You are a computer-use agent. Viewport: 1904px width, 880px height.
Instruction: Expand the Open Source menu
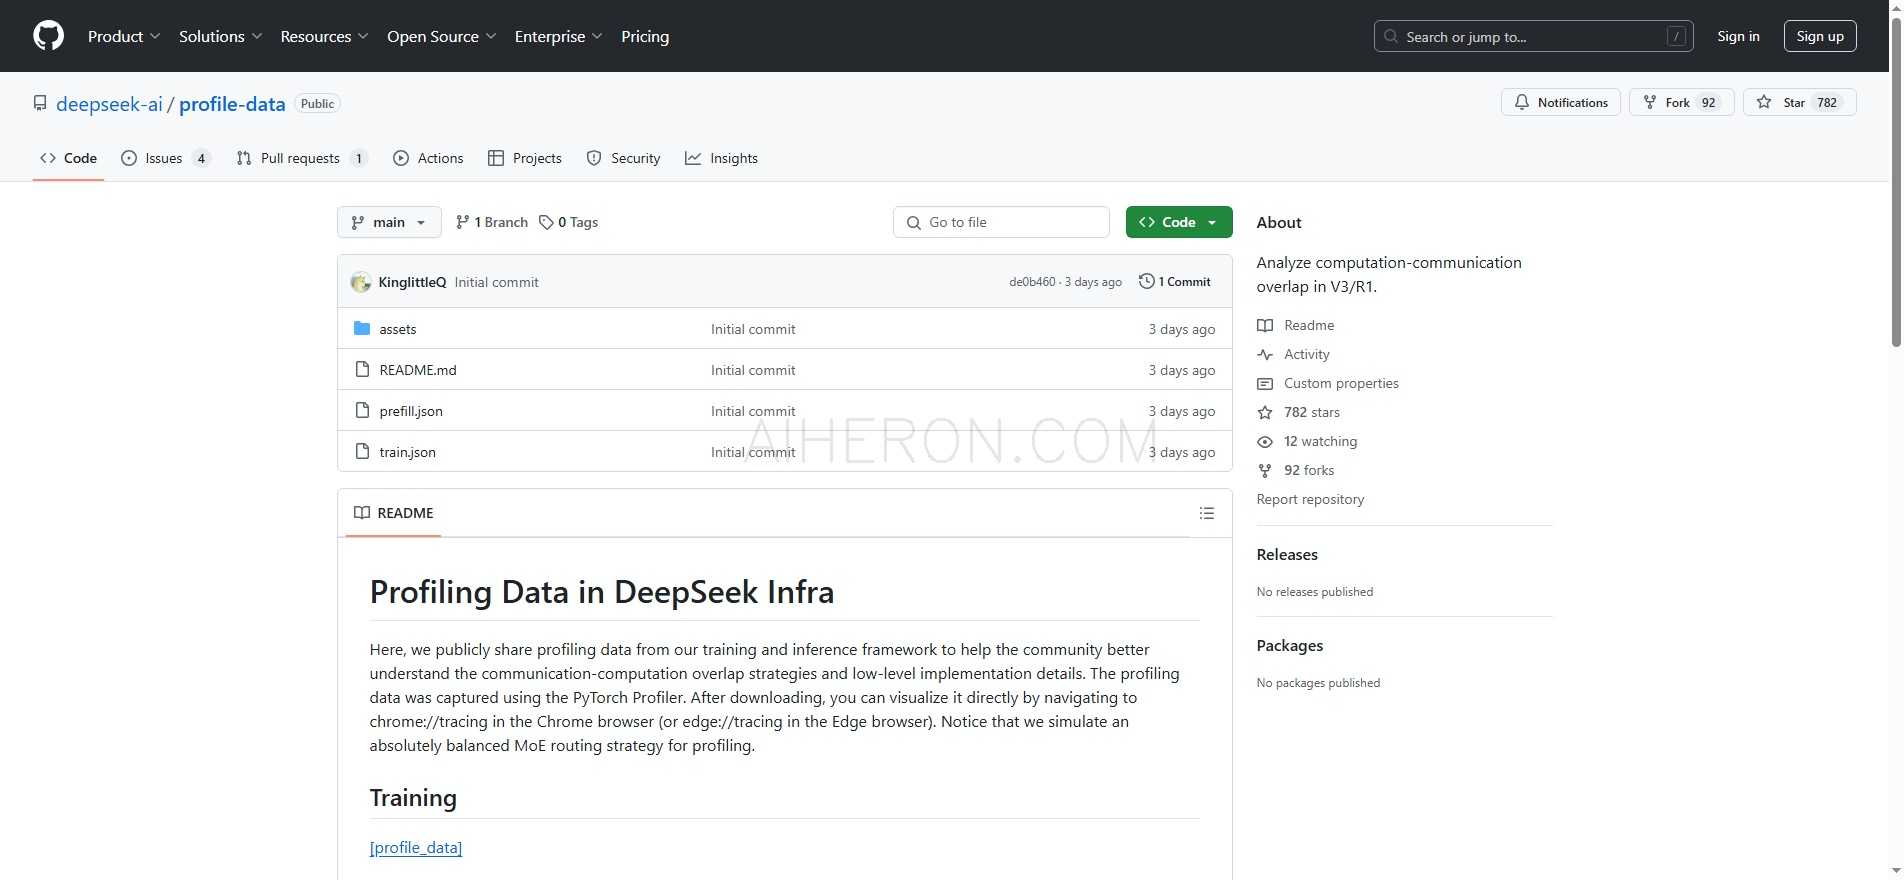(x=442, y=36)
